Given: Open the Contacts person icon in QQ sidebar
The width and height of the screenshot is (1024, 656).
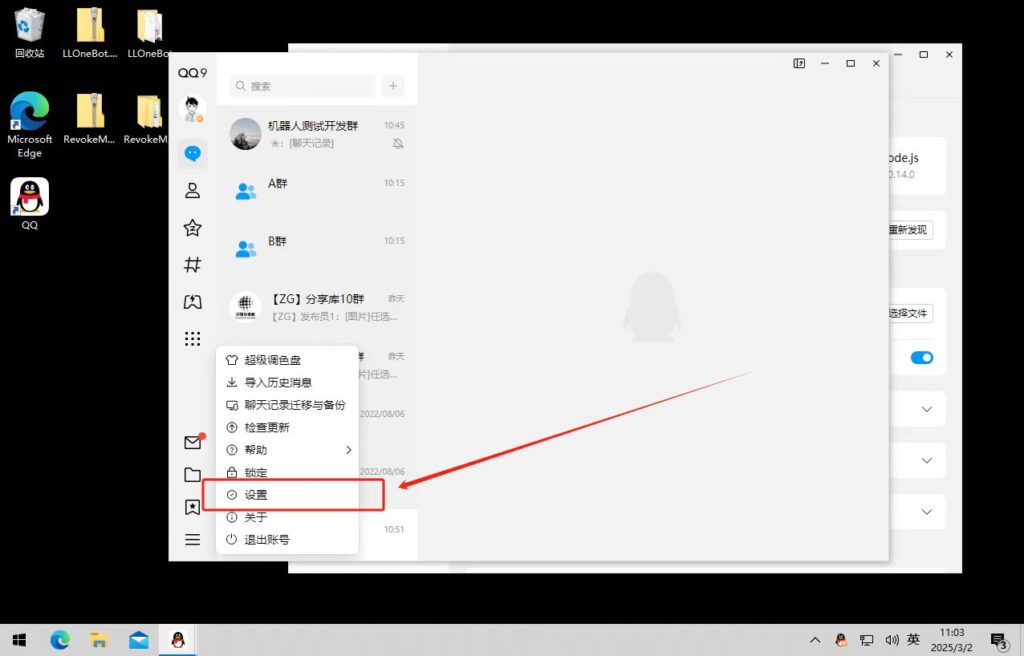Looking at the screenshot, I should [x=192, y=190].
